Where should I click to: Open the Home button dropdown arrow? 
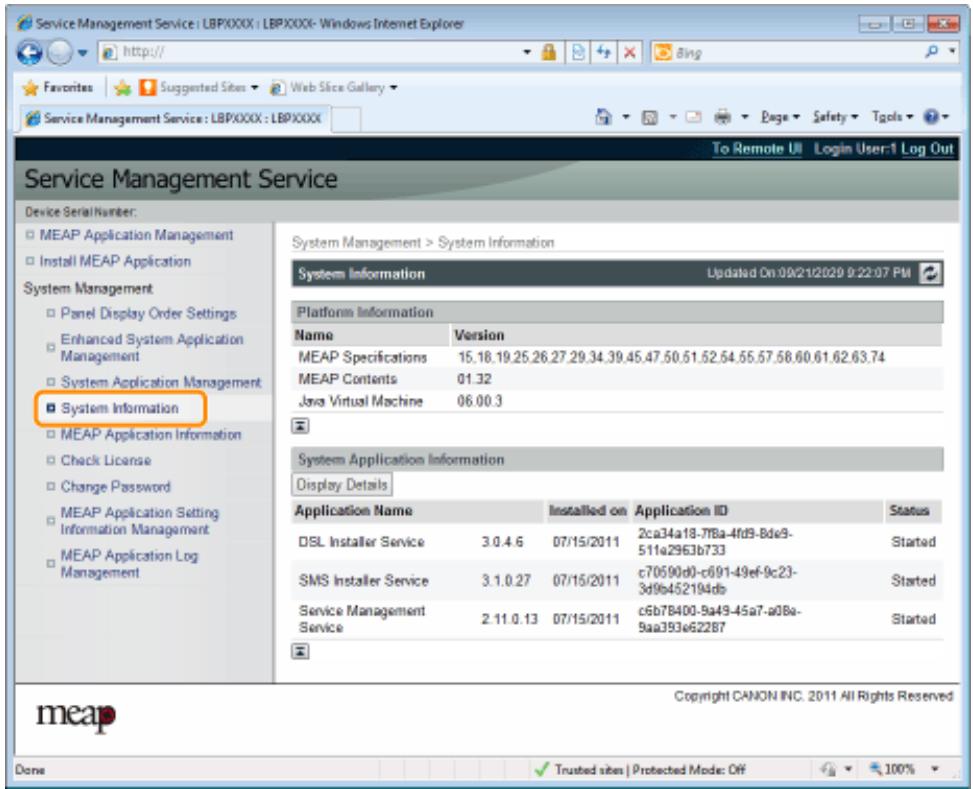[626, 117]
